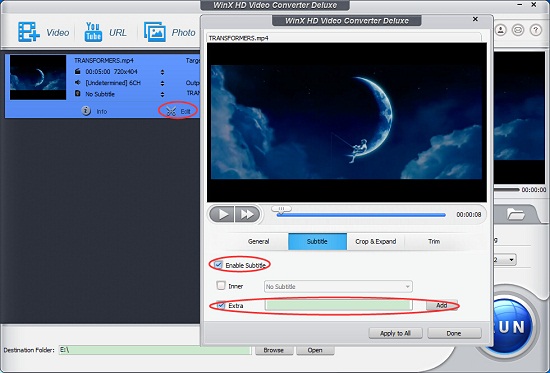Expand the No Subtitle inner dropdown
The width and height of the screenshot is (550, 373).
click(x=338, y=286)
